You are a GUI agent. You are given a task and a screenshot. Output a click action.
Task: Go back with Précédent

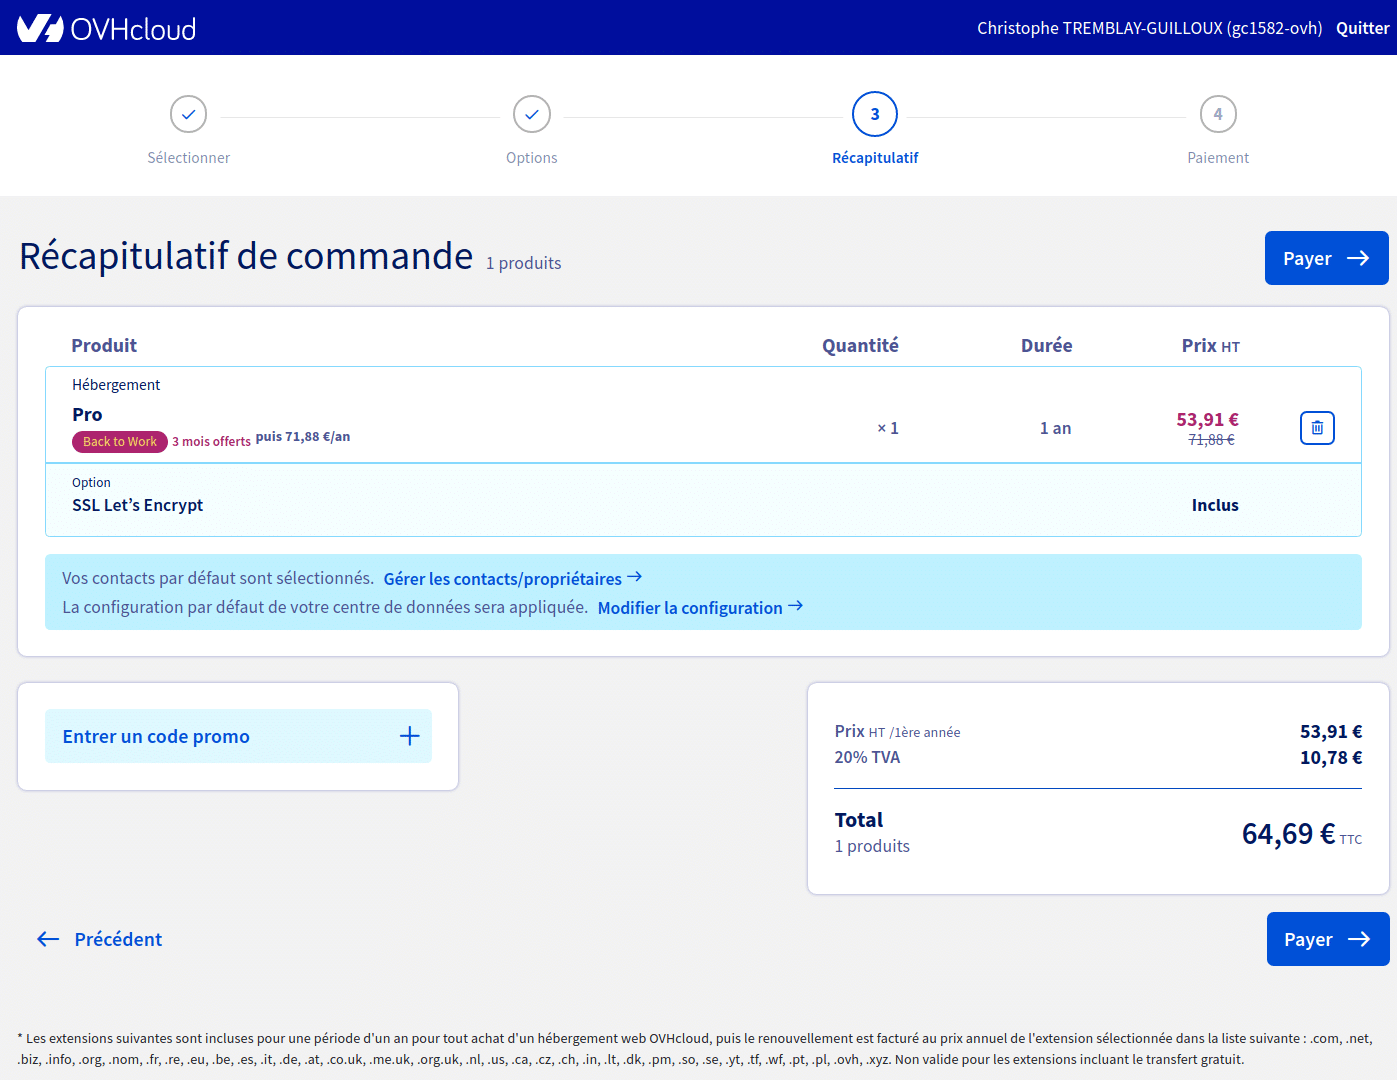(x=100, y=939)
